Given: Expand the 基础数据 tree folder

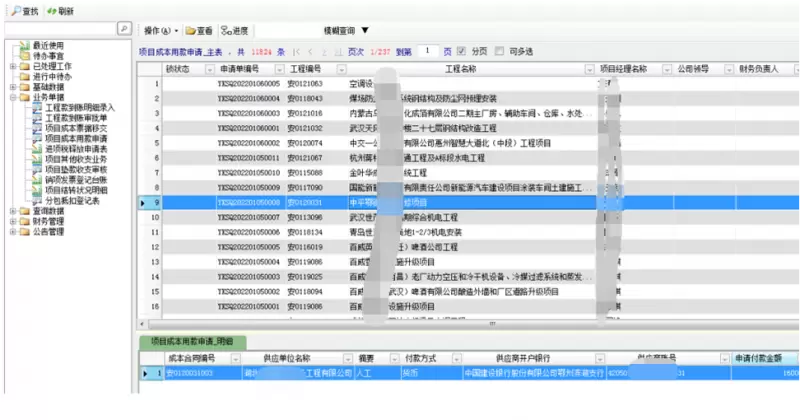Looking at the screenshot, I should point(12,87).
